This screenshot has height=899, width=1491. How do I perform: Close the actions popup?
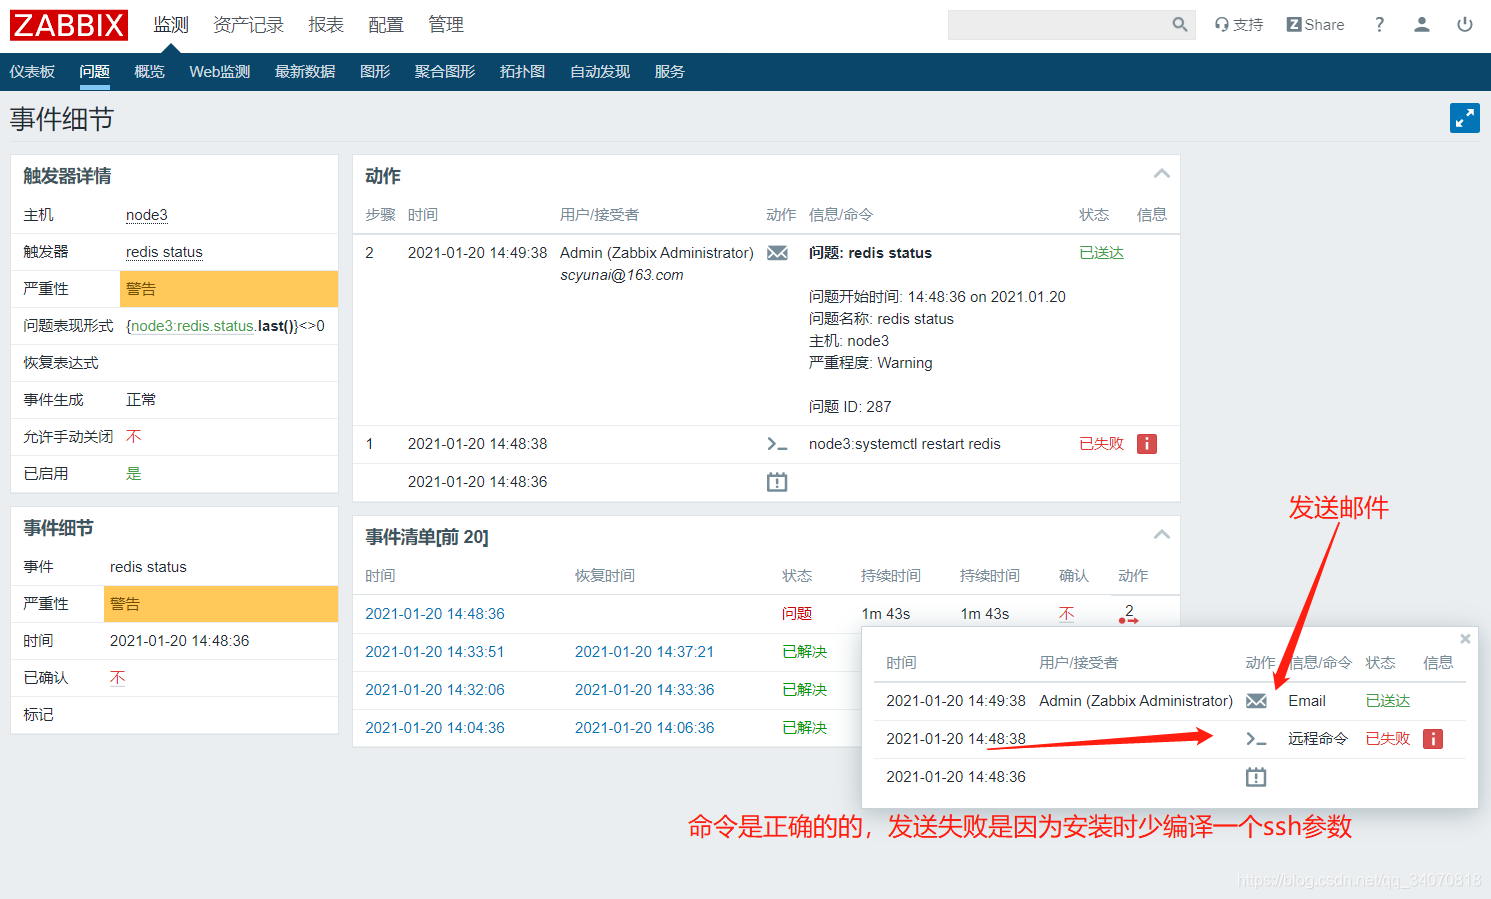1465,639
